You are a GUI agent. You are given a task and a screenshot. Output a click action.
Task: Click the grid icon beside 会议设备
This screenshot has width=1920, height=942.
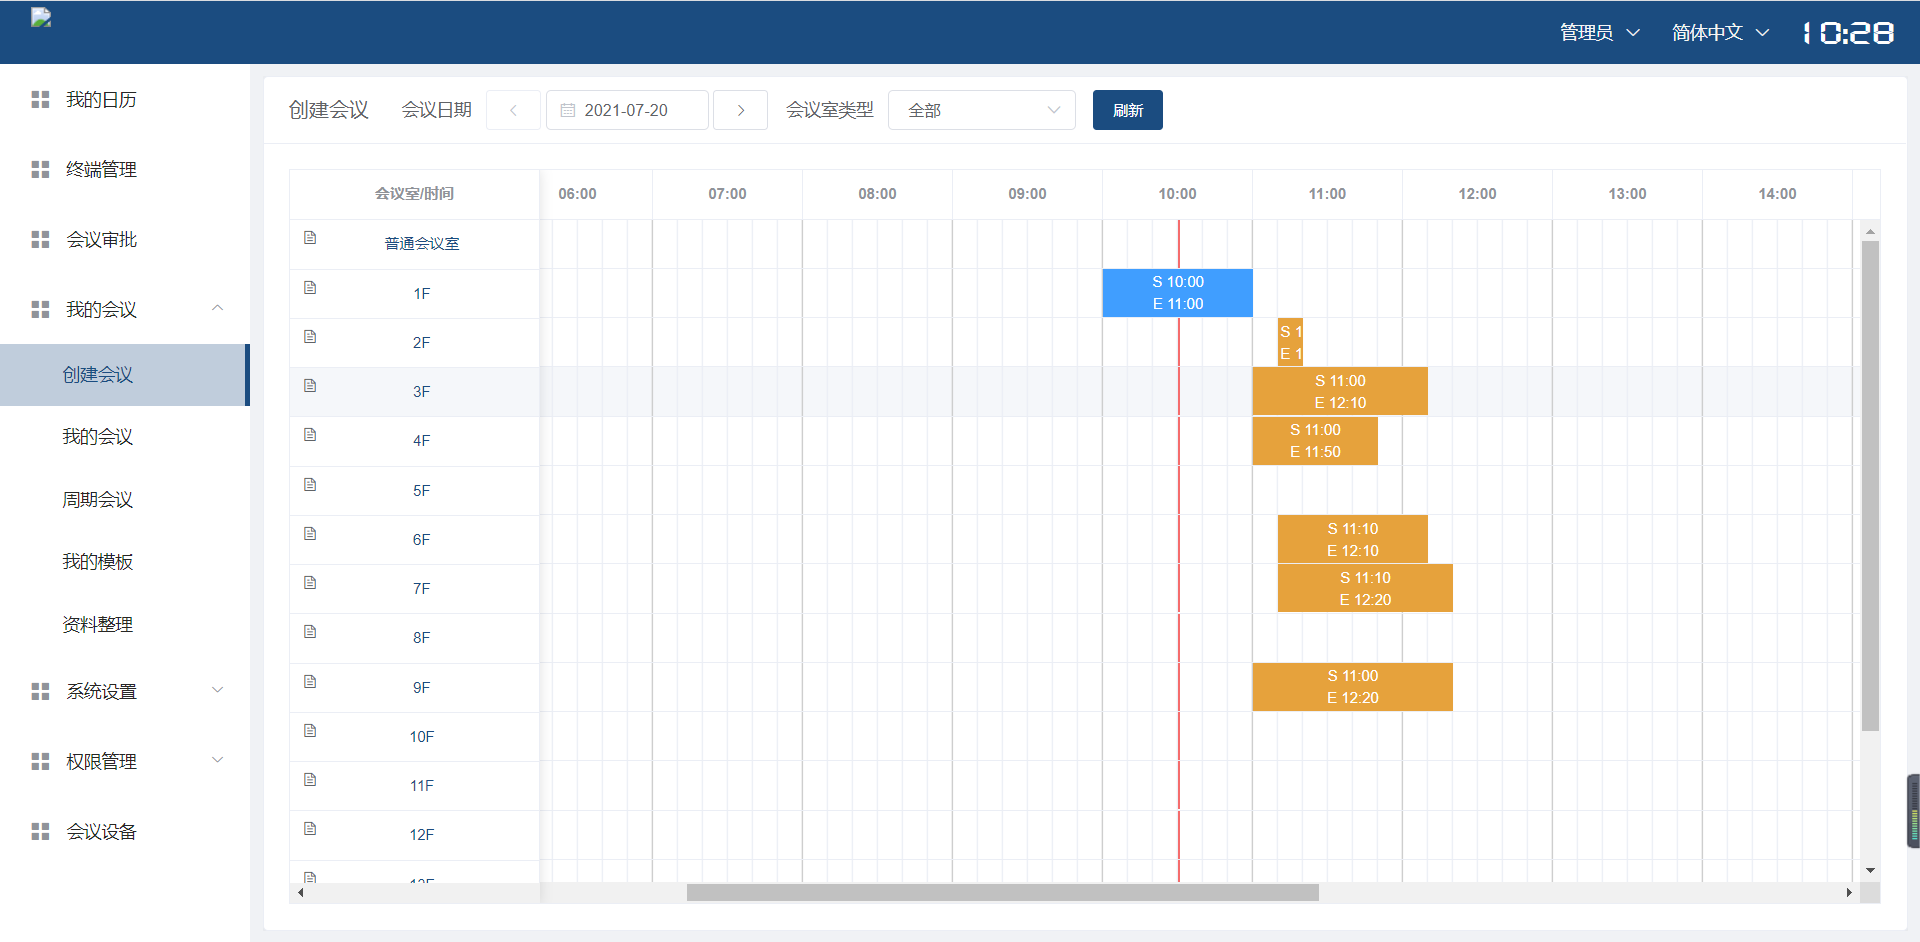tap(40, 832)
